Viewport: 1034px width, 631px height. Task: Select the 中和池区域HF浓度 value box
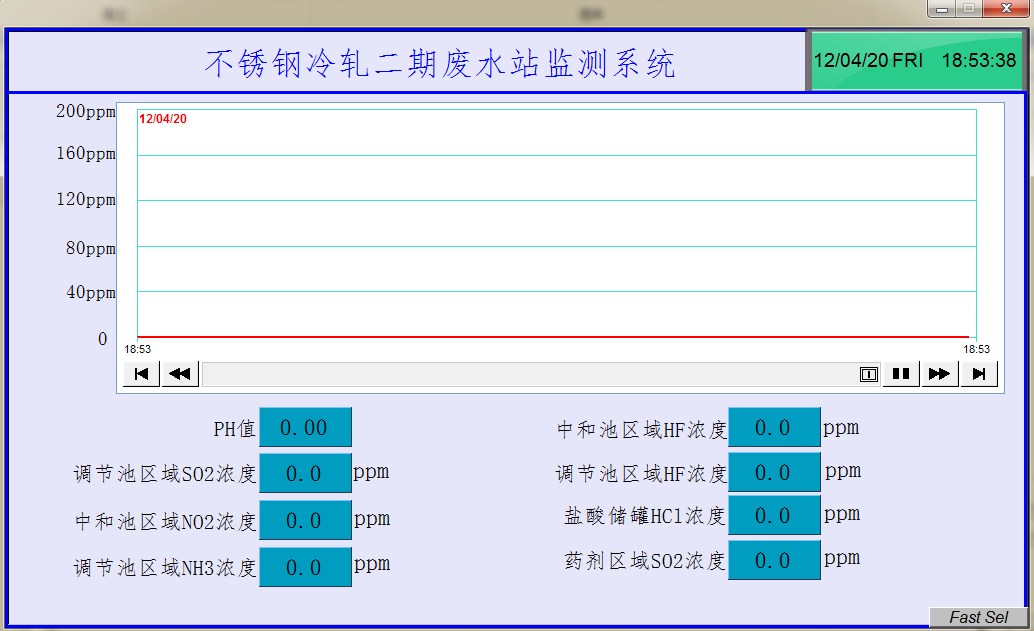click(774, 428)
